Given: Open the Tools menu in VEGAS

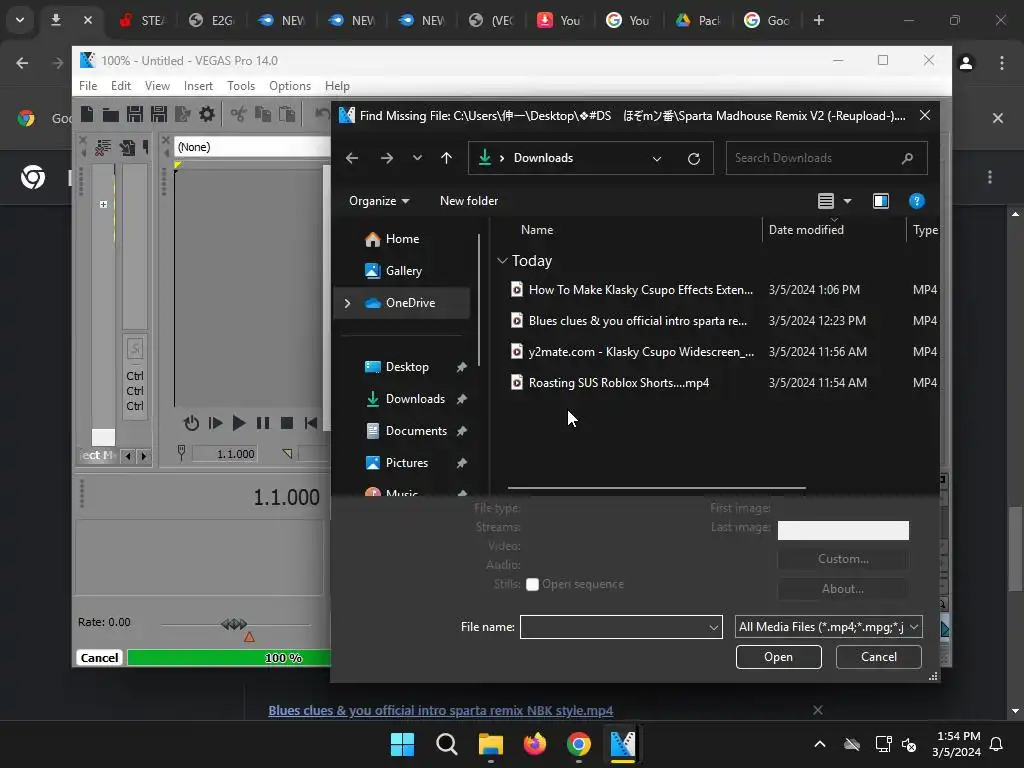Looking at the screenshot, I should point(241,86).
